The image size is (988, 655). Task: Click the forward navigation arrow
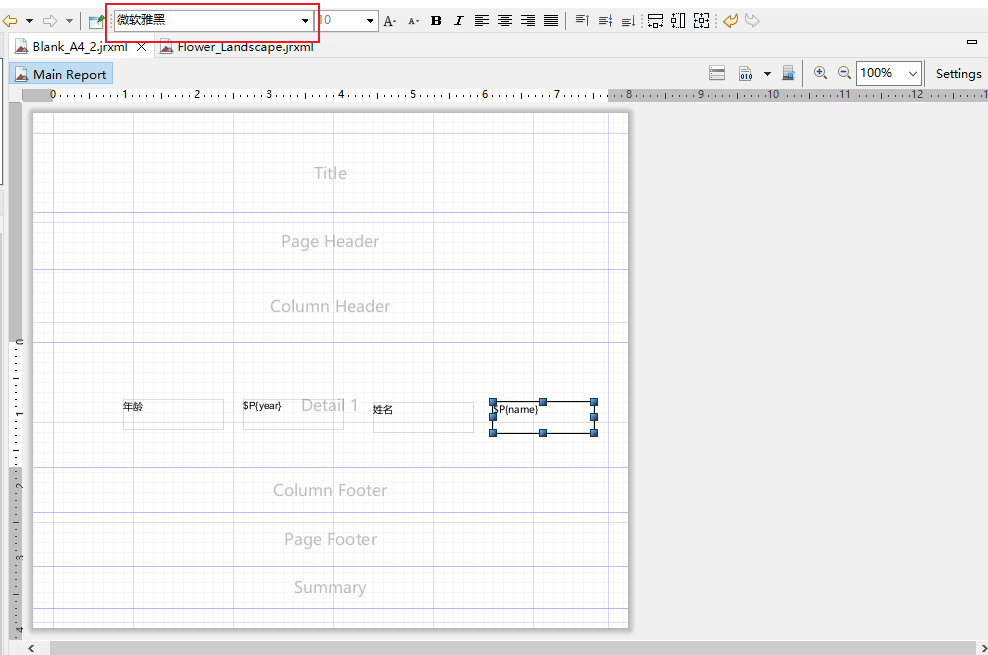pos(50,21)
